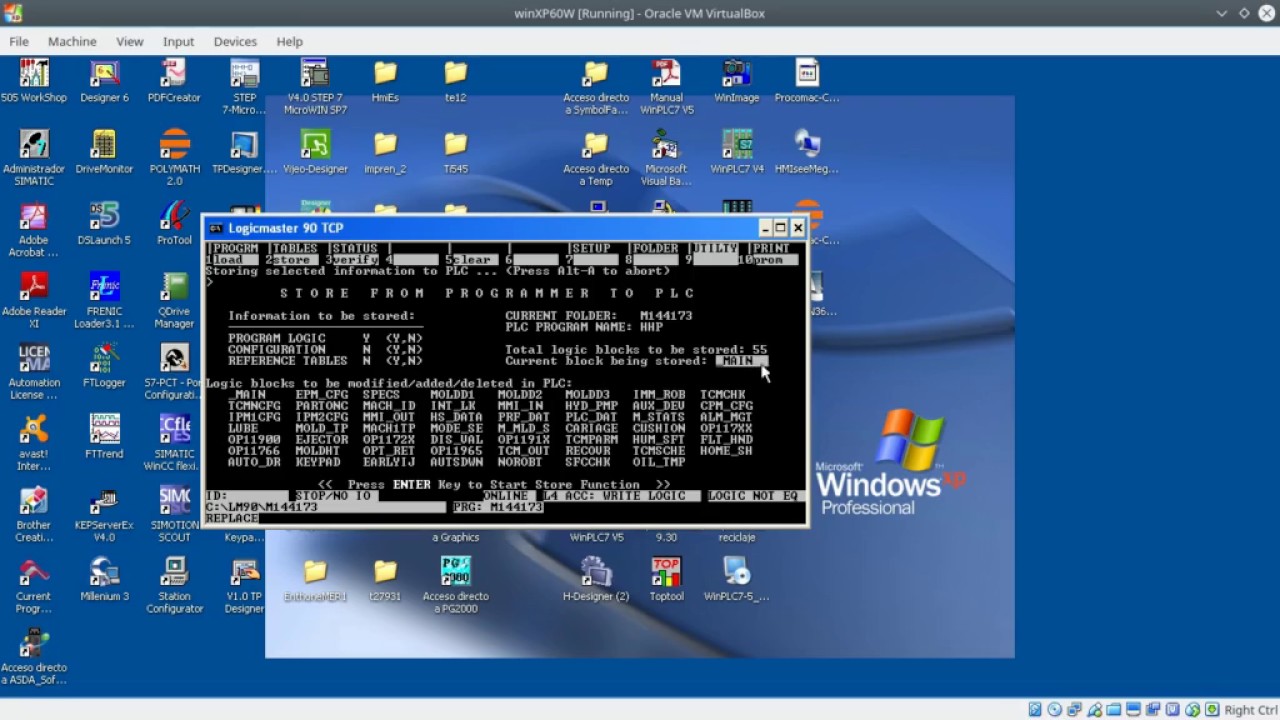Click the FOLDER label in Logicmaster
This screenshot has height=720, width=1280.
654,248
